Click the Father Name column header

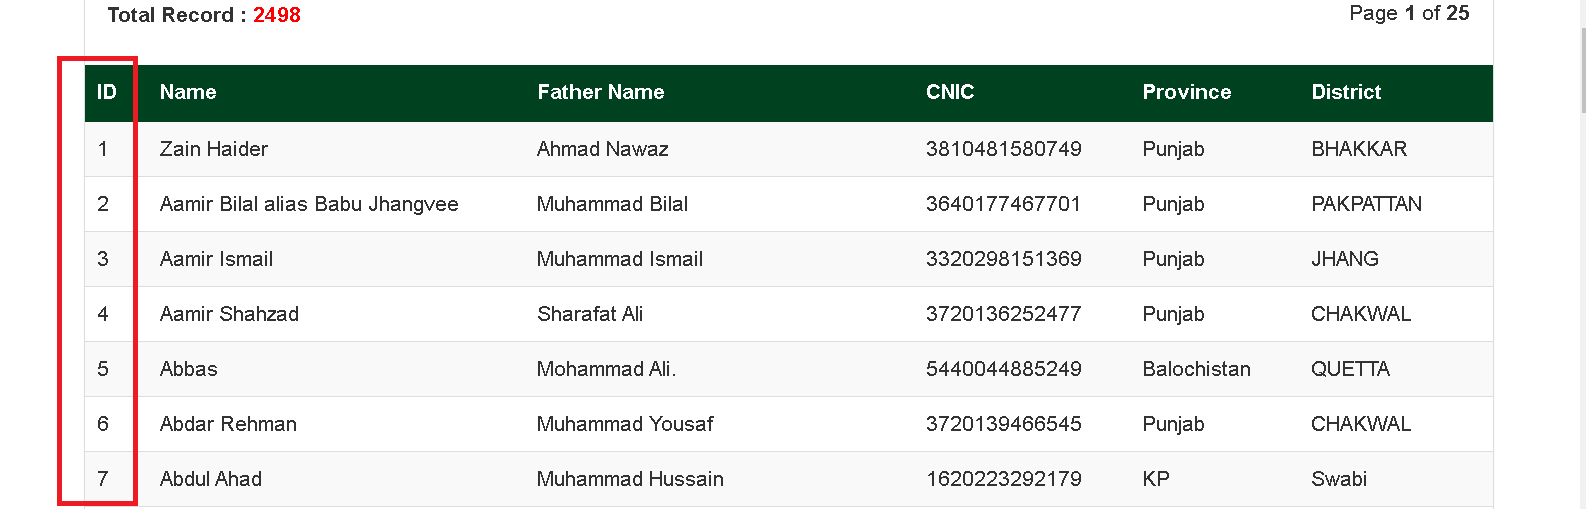coord(600,92)
